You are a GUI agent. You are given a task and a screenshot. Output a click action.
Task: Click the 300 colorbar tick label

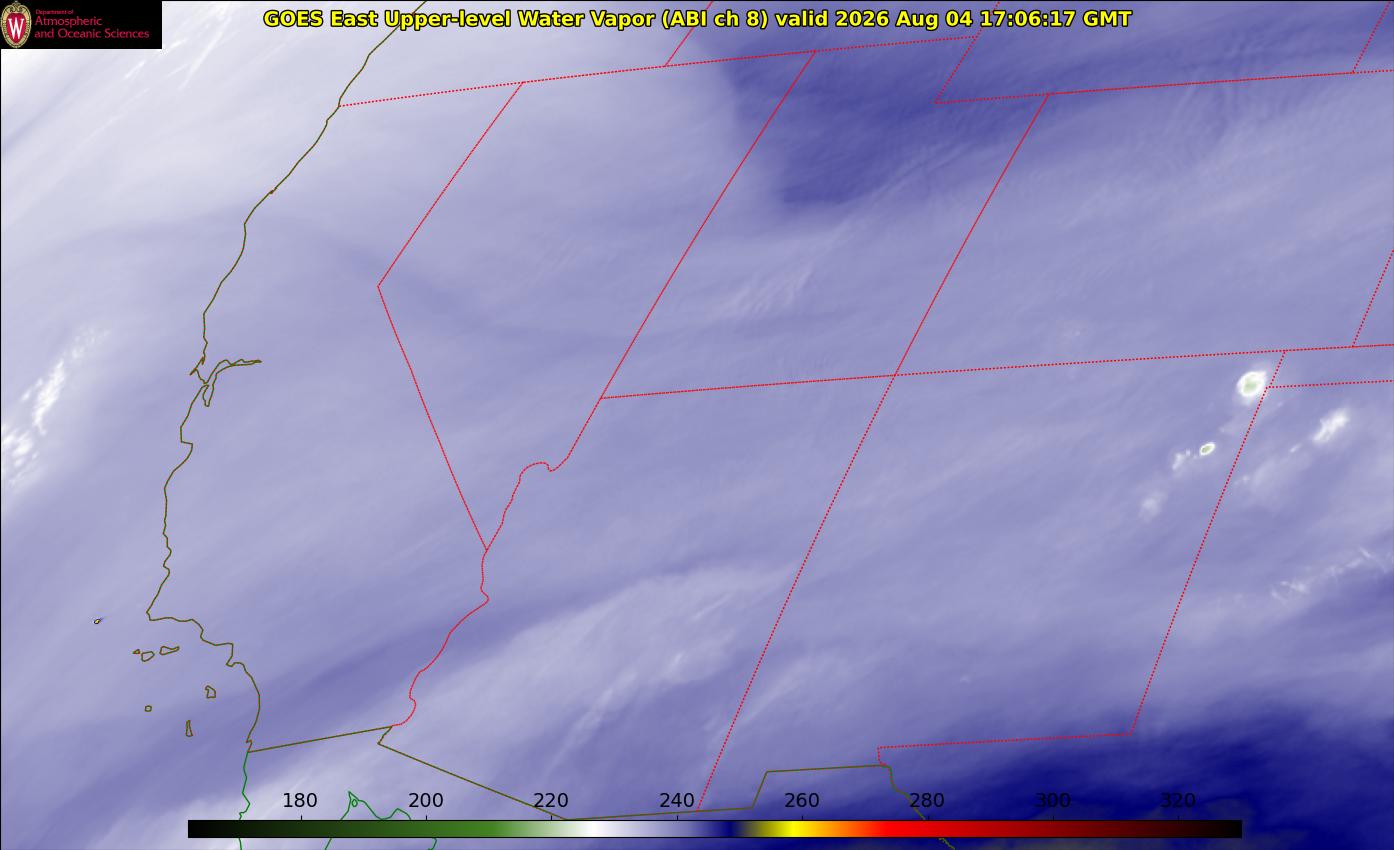click(x=1053, y=800)
